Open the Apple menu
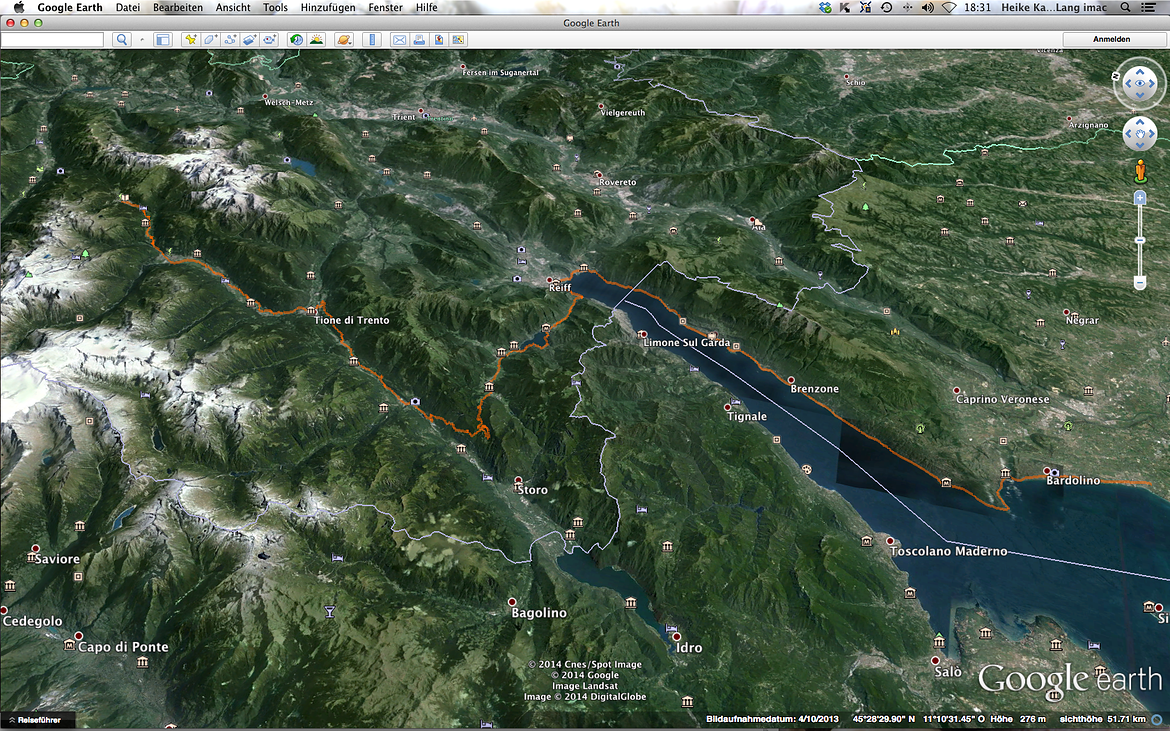This screenshot has height=731, width=1170. [x=19, y=7]
